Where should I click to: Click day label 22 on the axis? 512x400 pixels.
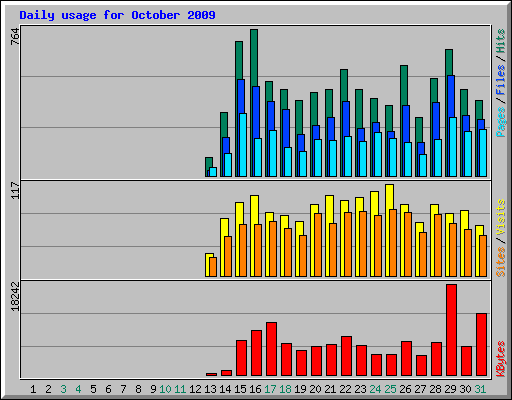345,389
